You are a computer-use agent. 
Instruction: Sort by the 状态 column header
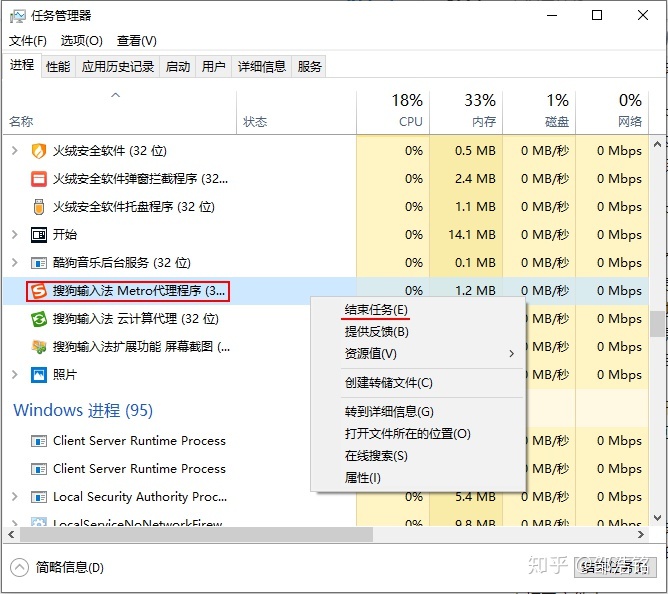click(297, 112)
